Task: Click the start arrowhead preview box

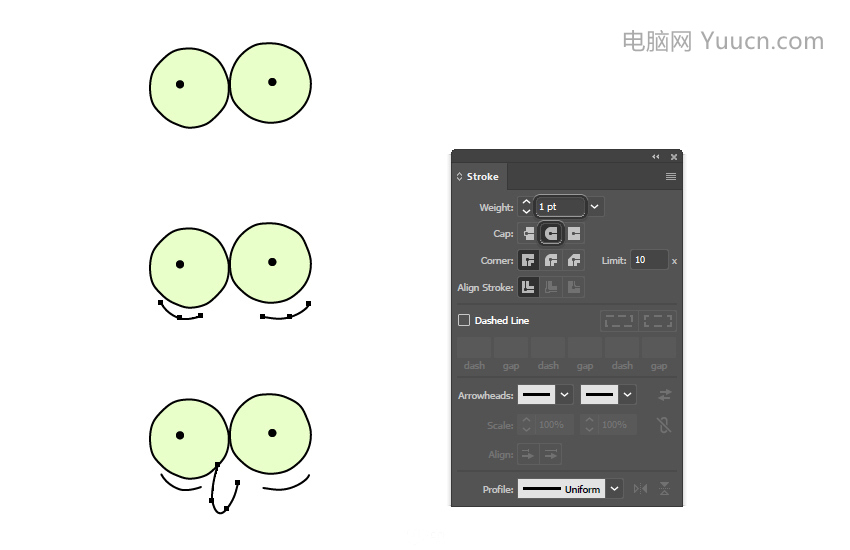Action: click(537, 395)
